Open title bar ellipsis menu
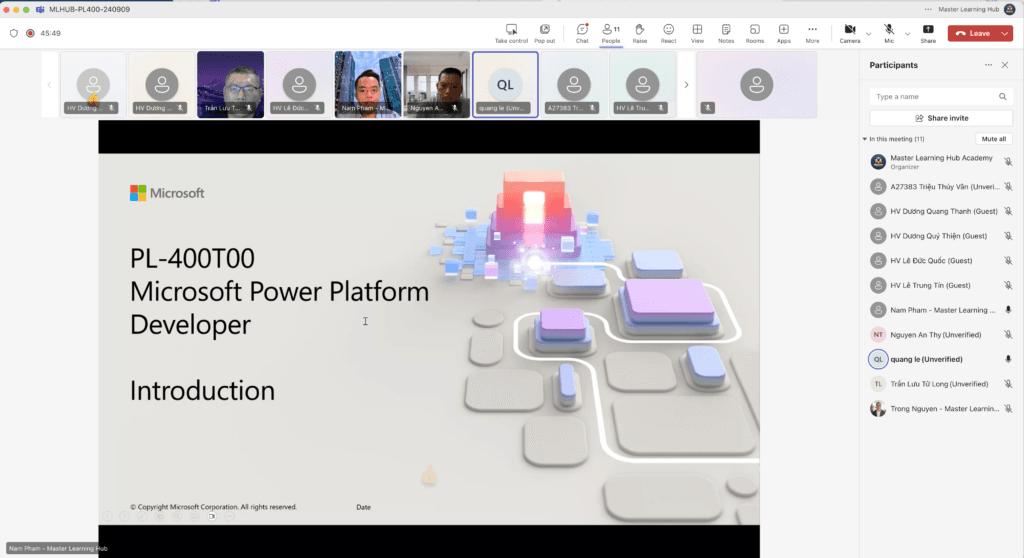 (x=928, y=9)
